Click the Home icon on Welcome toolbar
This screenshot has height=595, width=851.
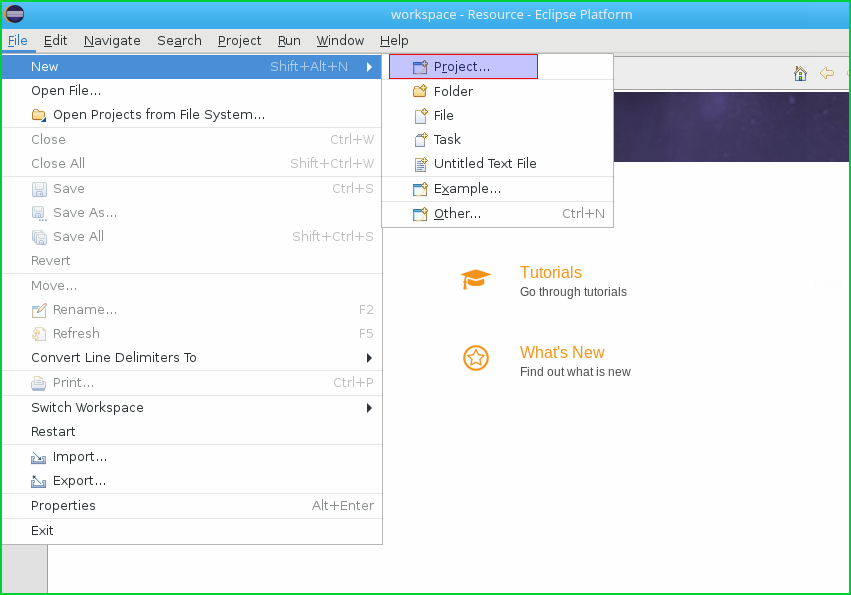coord(800,73)
